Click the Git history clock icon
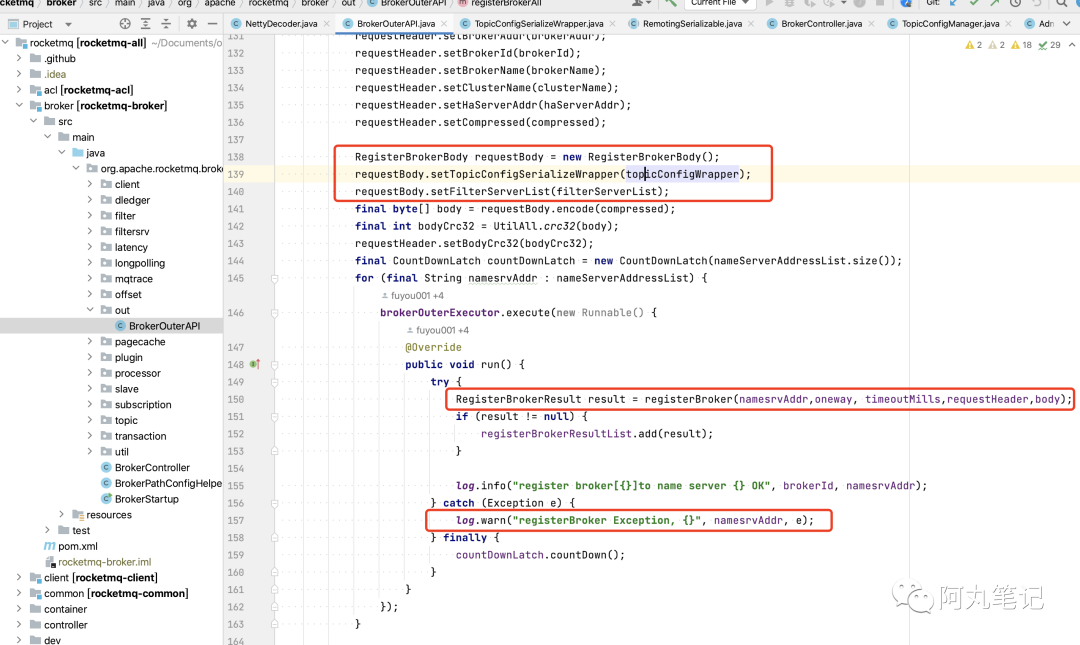Viewport: 1080px width, 645px height. click(1015, 3)
